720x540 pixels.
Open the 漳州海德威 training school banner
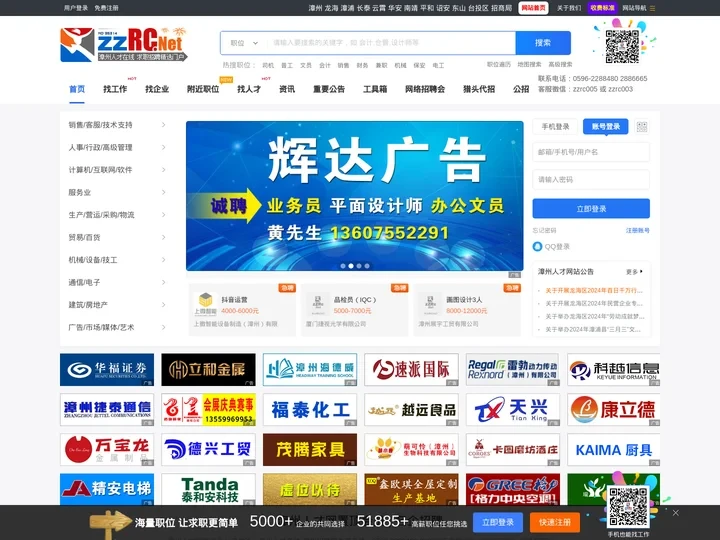(x=310, y=370)
